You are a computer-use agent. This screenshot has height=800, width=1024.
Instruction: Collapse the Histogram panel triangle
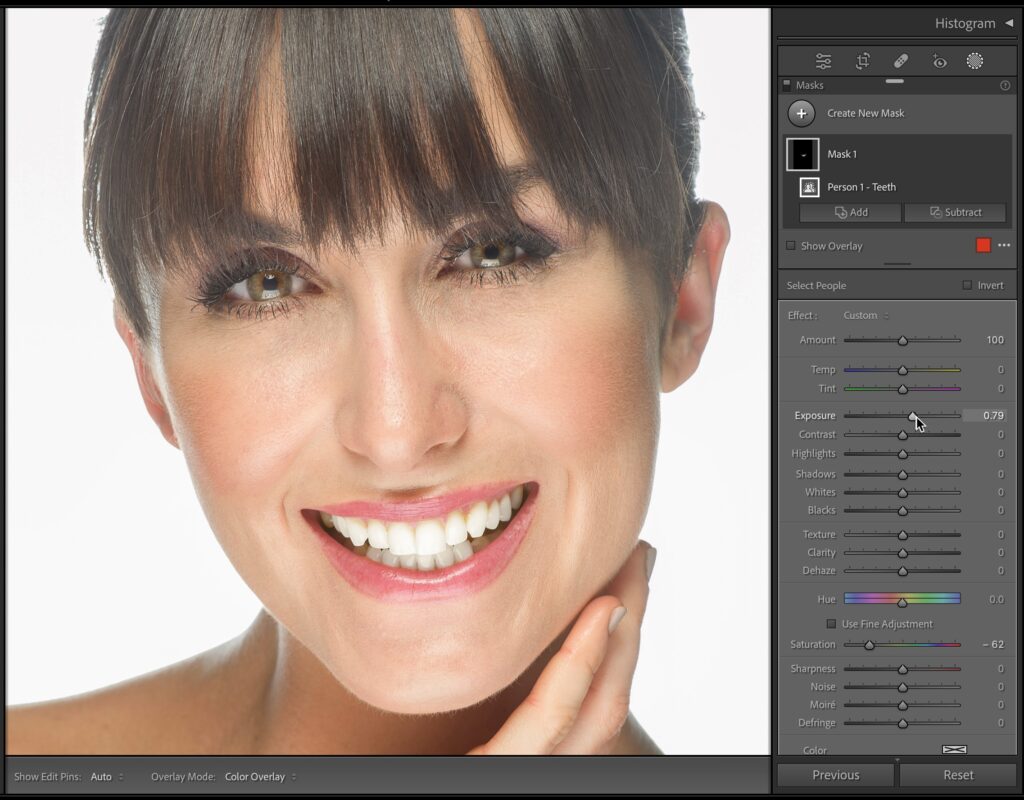(x=1008, y=23)
